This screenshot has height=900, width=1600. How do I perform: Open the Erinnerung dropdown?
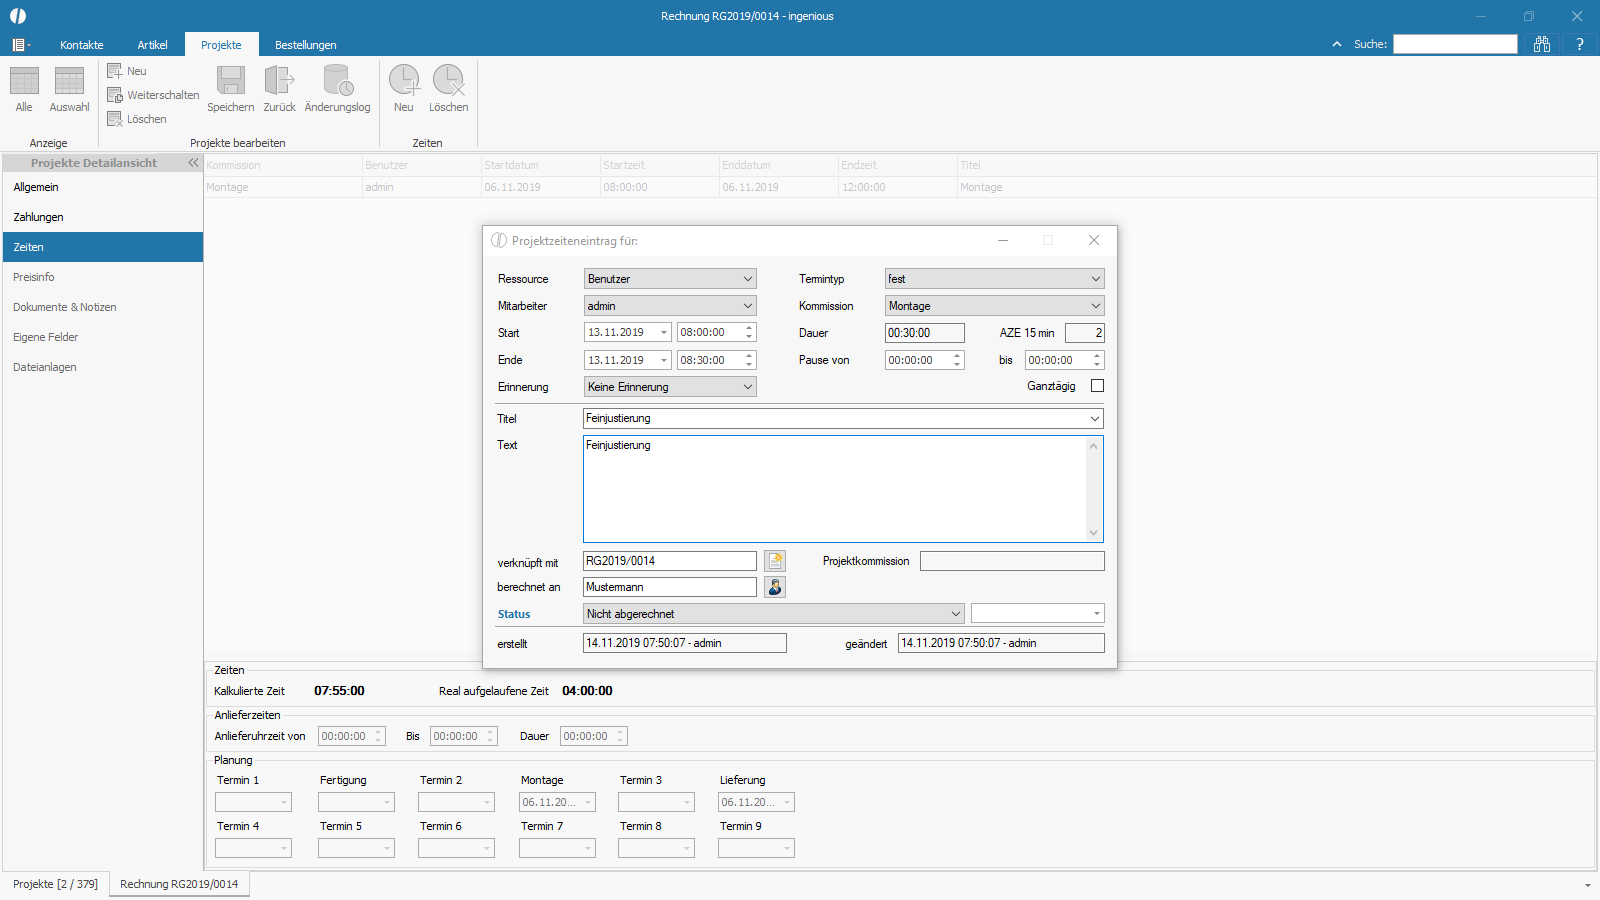(746, 386)
